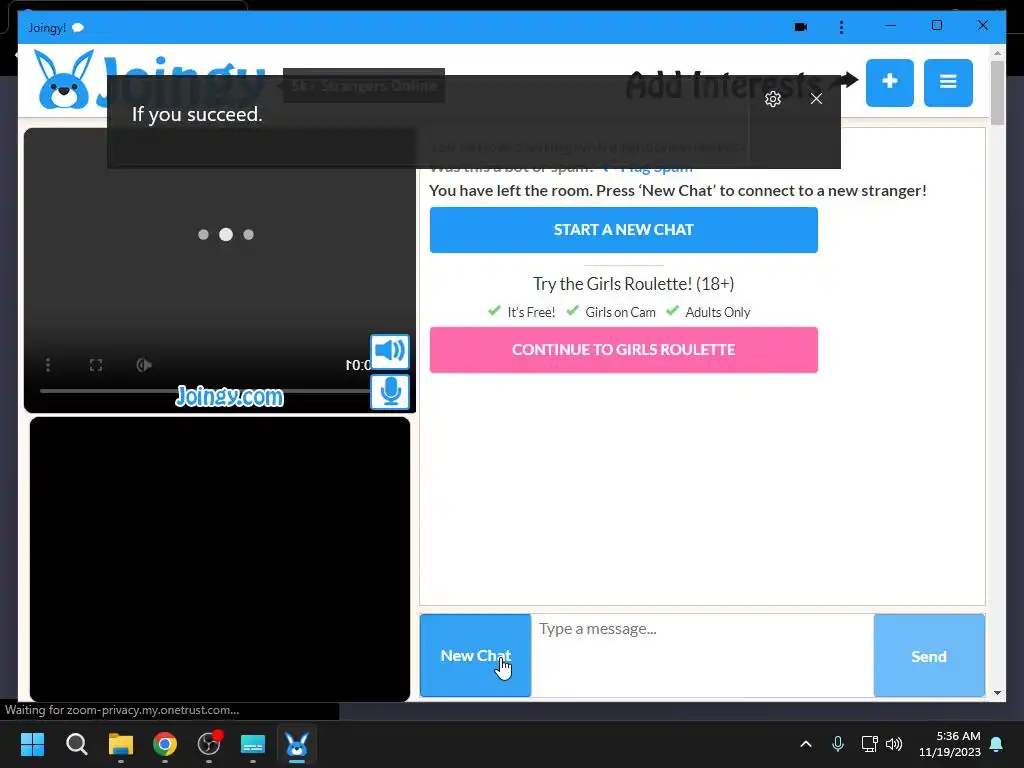Open title bar three-dot menu
The width and height of the screenshot is (1024, 768).
click(841, 27)
